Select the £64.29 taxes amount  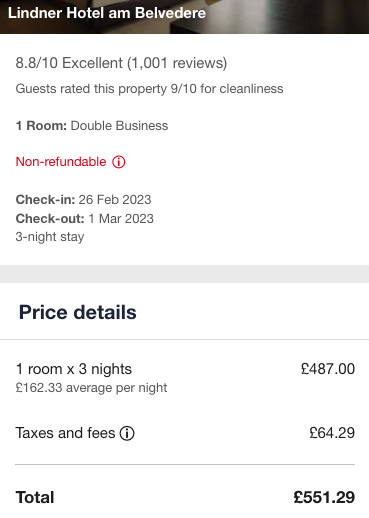click(332, 433)
